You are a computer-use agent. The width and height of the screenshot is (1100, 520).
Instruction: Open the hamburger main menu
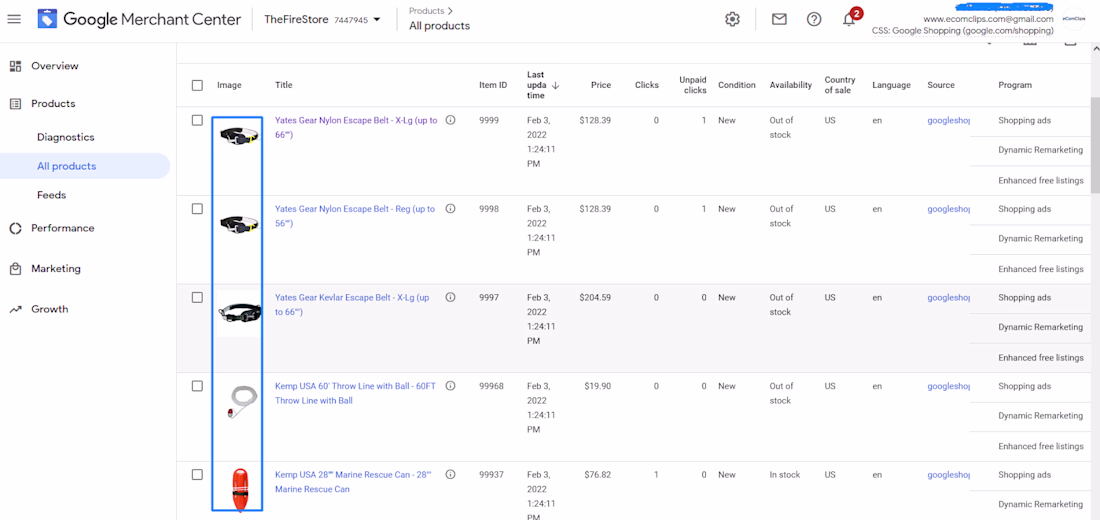[14, 19]
